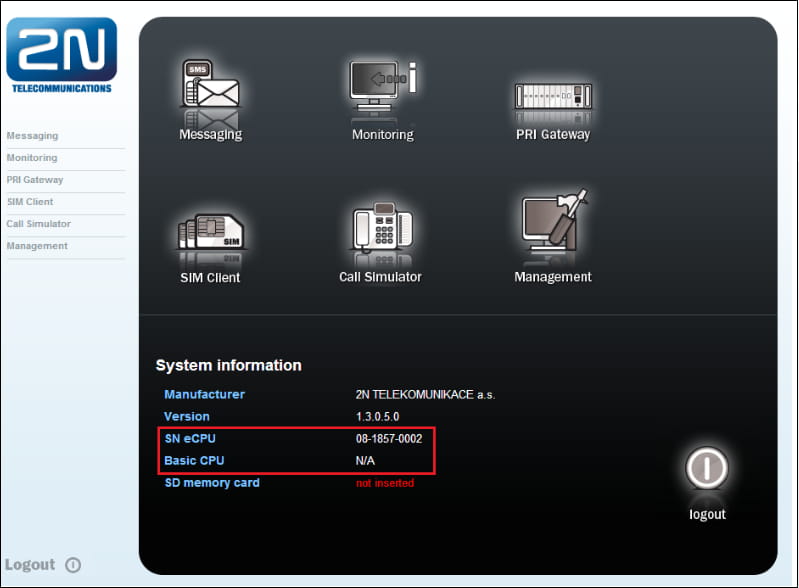Image resolution: width=799 pixels, height=588 pixels.
Task: Click the Messaging label under the envelope
Action: pos(210,135)
